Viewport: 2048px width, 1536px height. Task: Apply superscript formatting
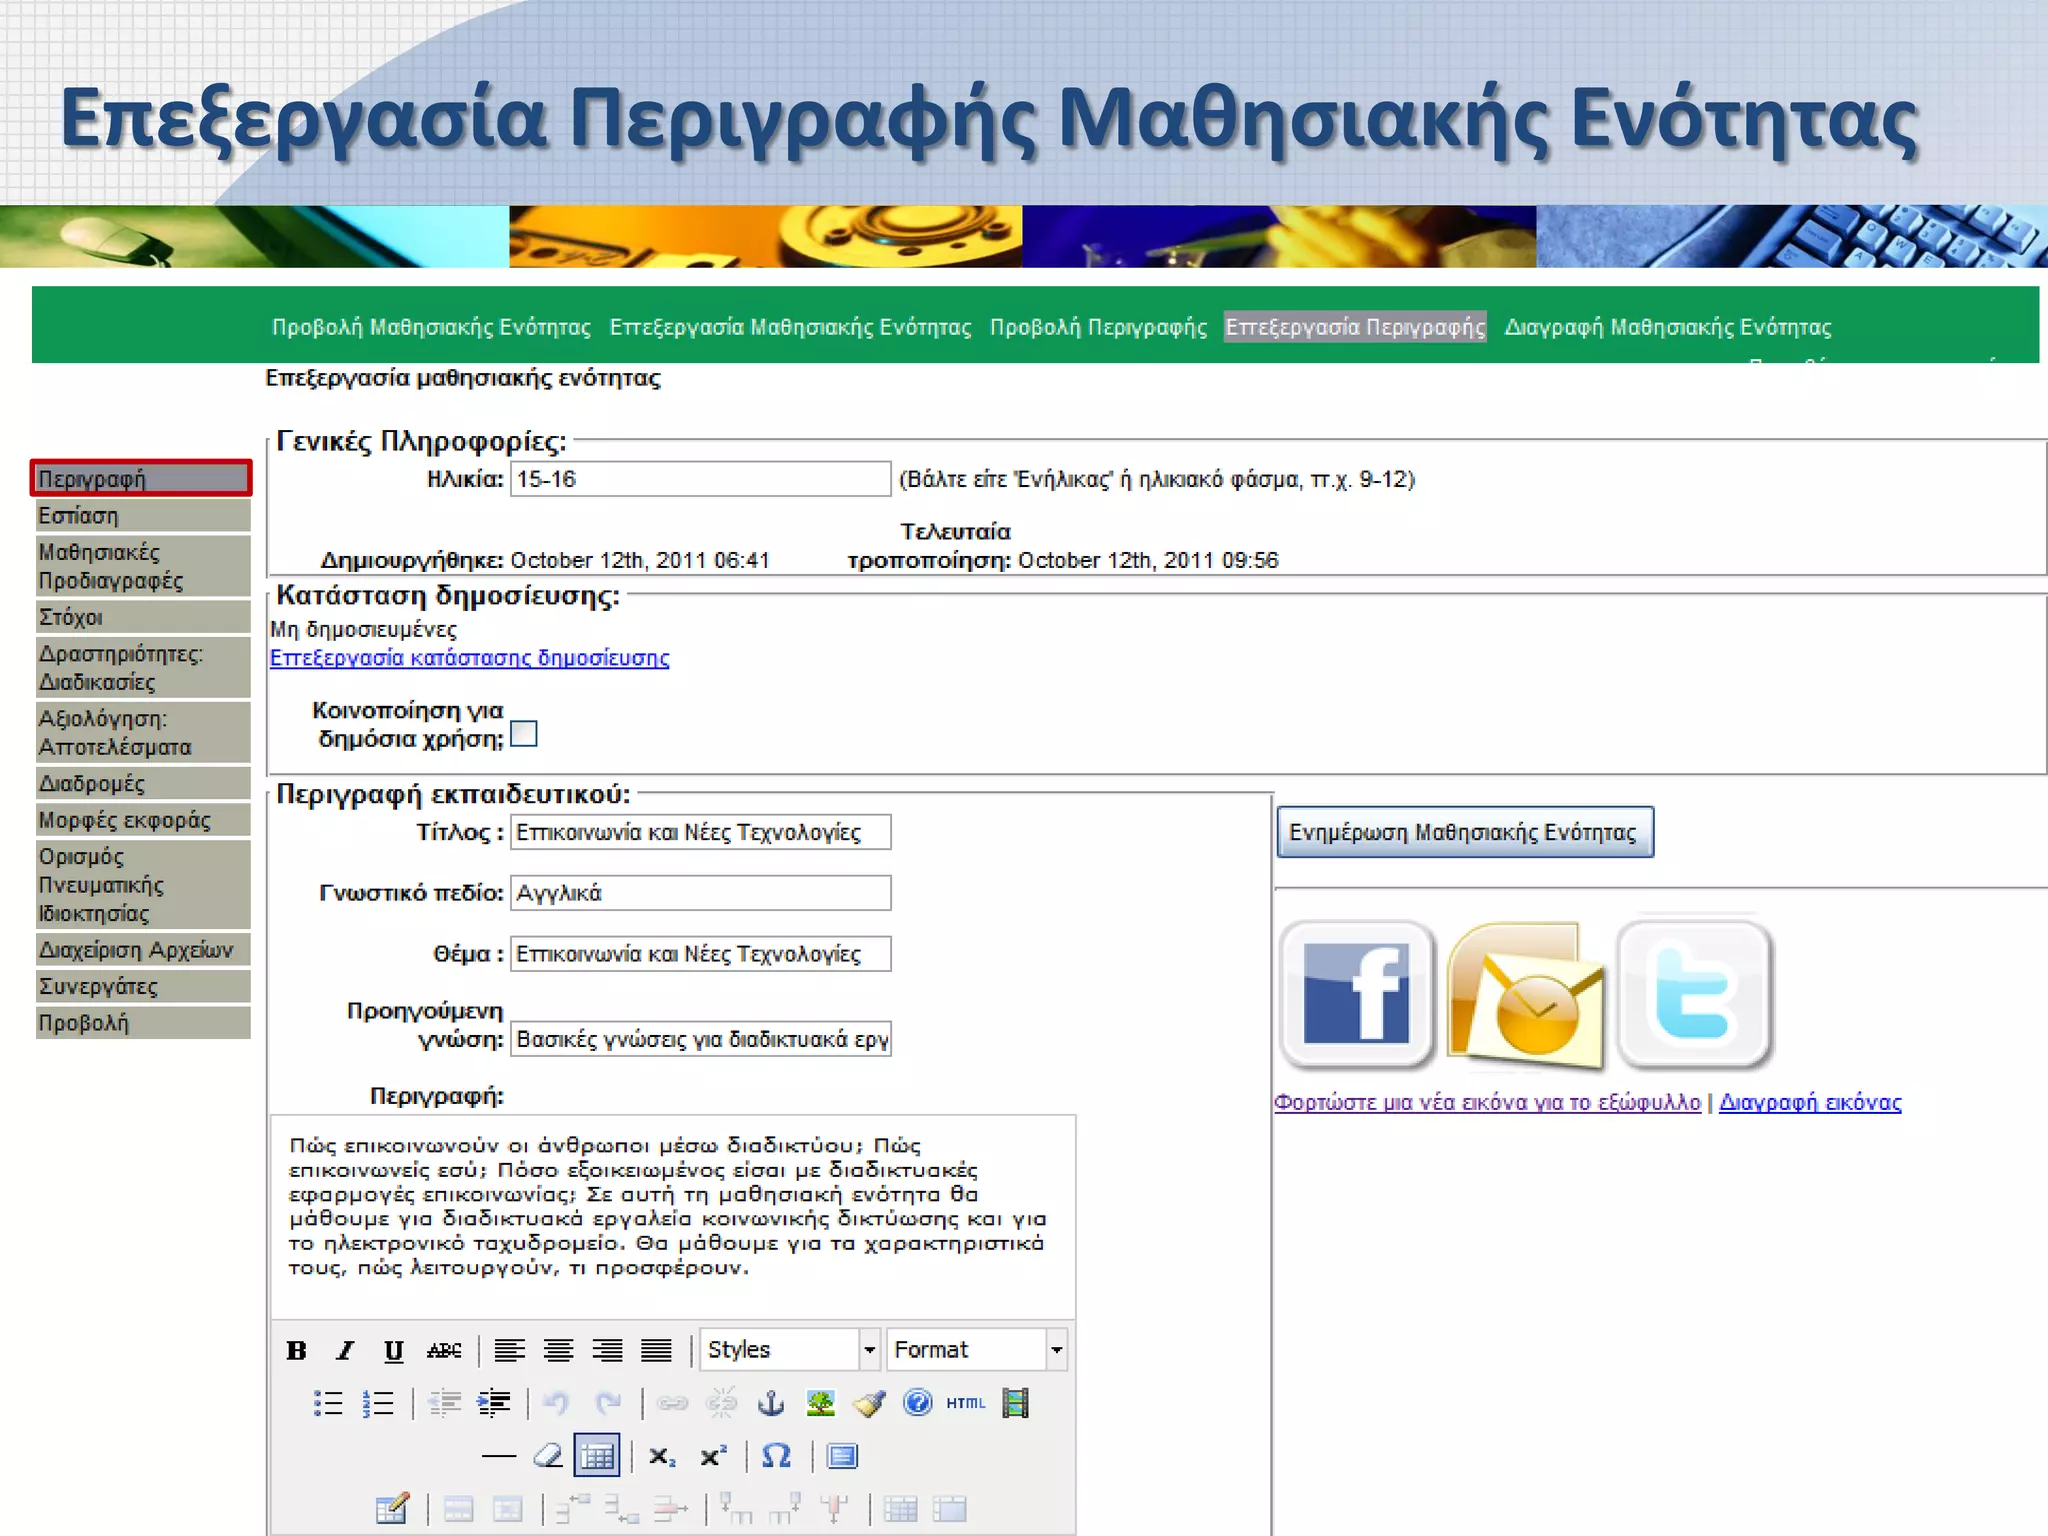tap(713, 1456)
